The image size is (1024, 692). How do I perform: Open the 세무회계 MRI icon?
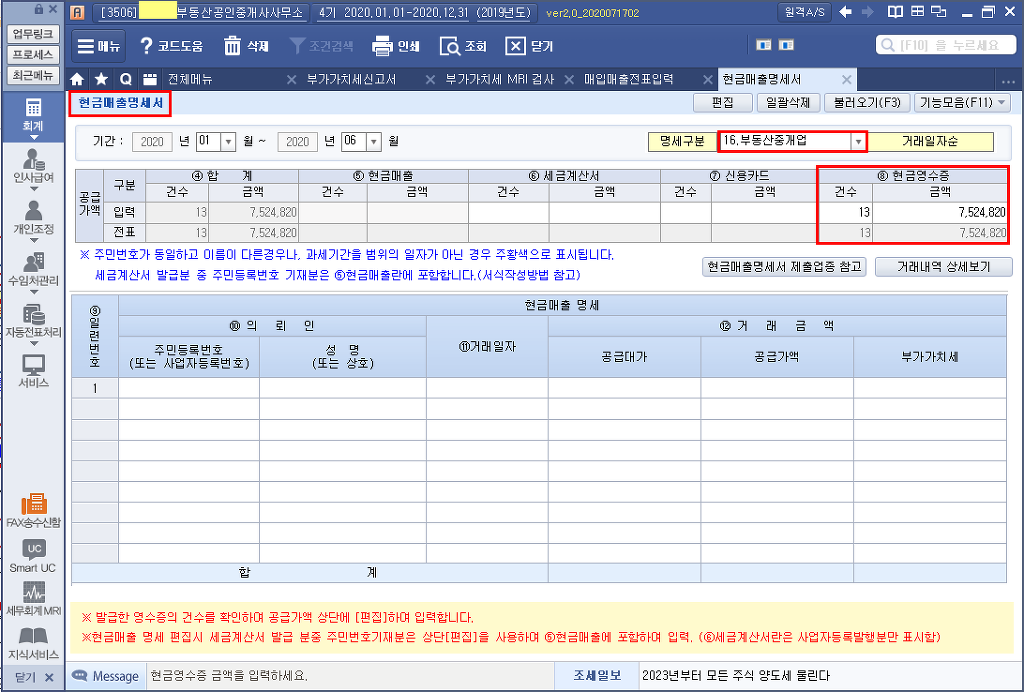33,596
